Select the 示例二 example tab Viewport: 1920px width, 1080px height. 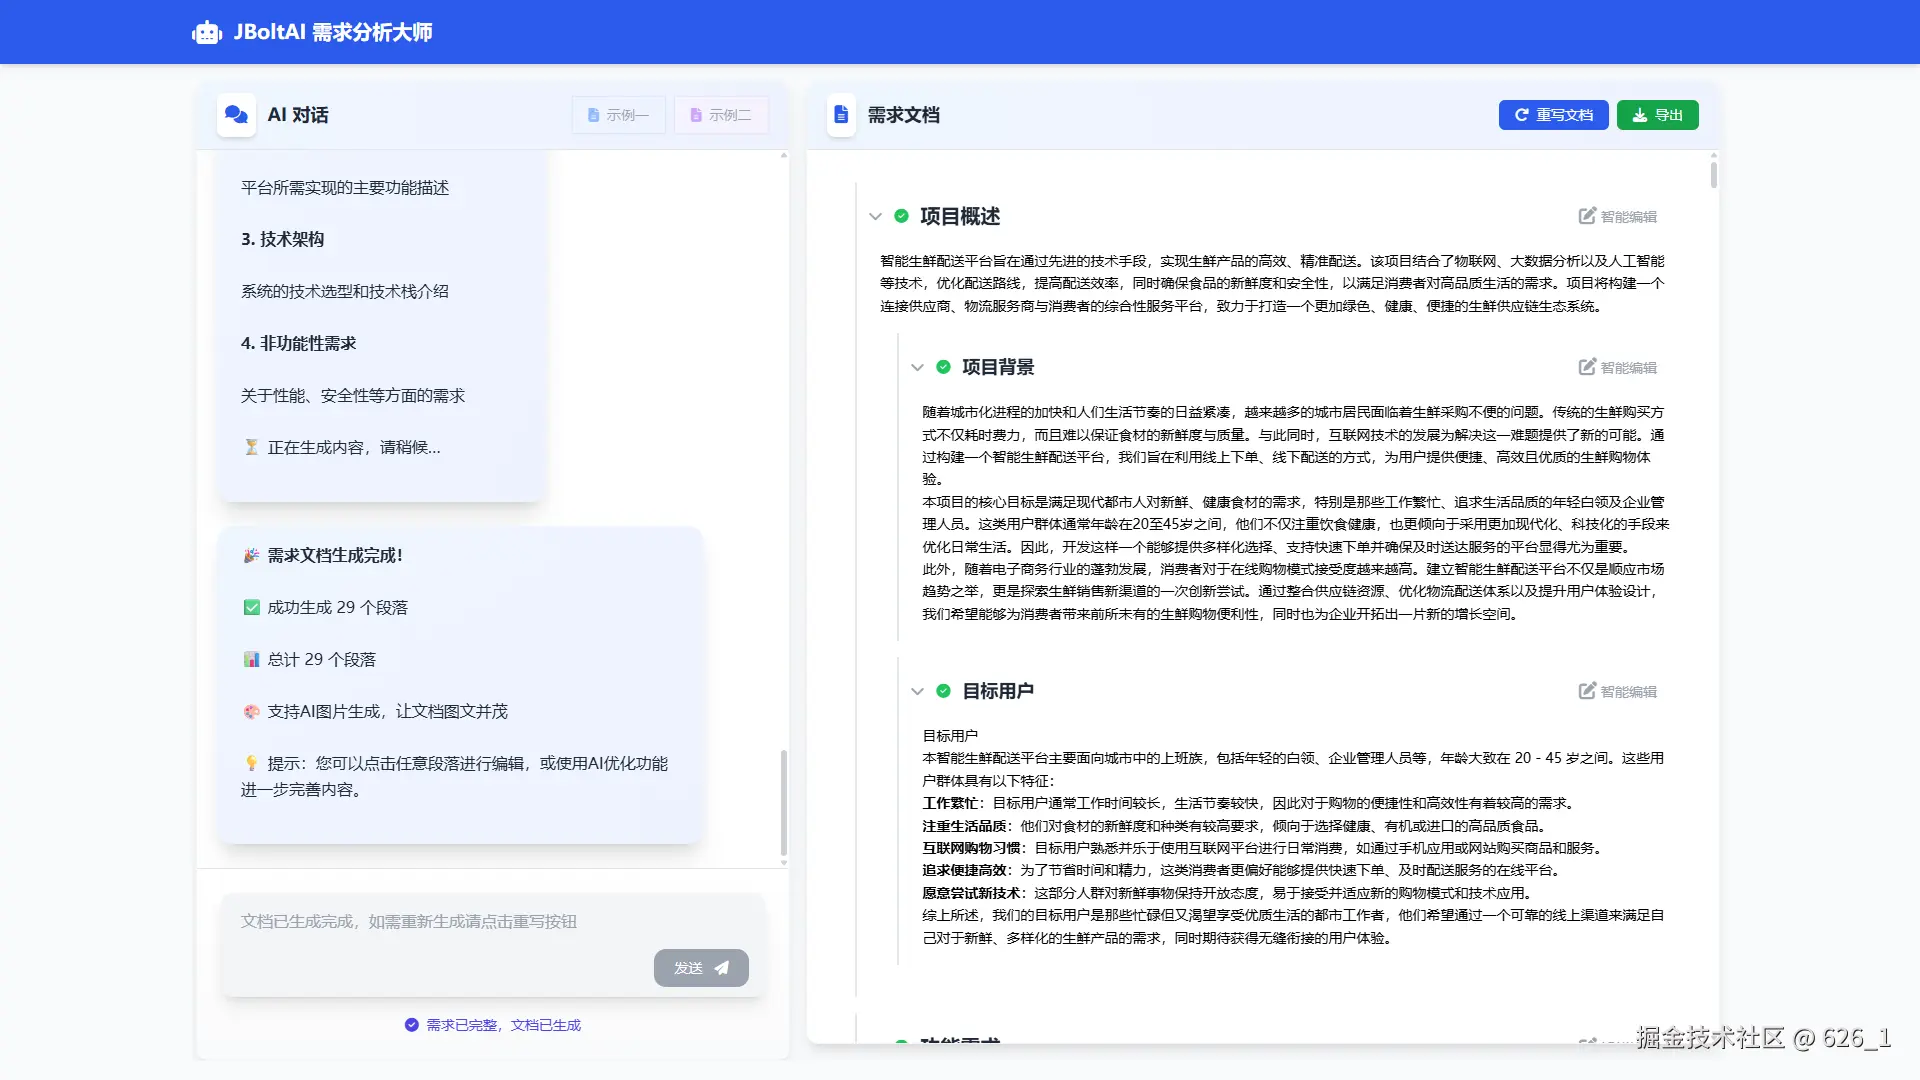pyautogui.click(x=721, y=114)
